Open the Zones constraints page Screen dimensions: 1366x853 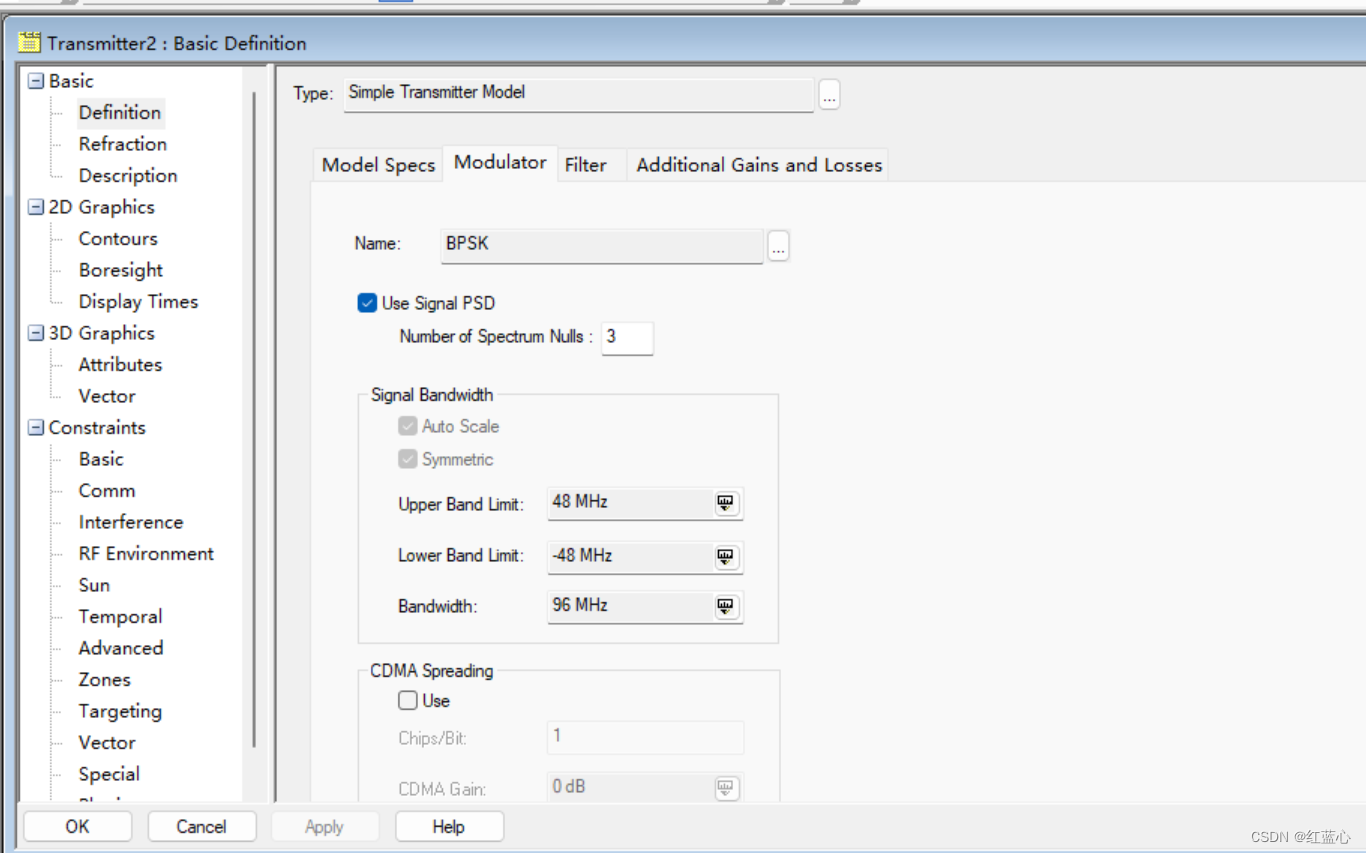105,679
